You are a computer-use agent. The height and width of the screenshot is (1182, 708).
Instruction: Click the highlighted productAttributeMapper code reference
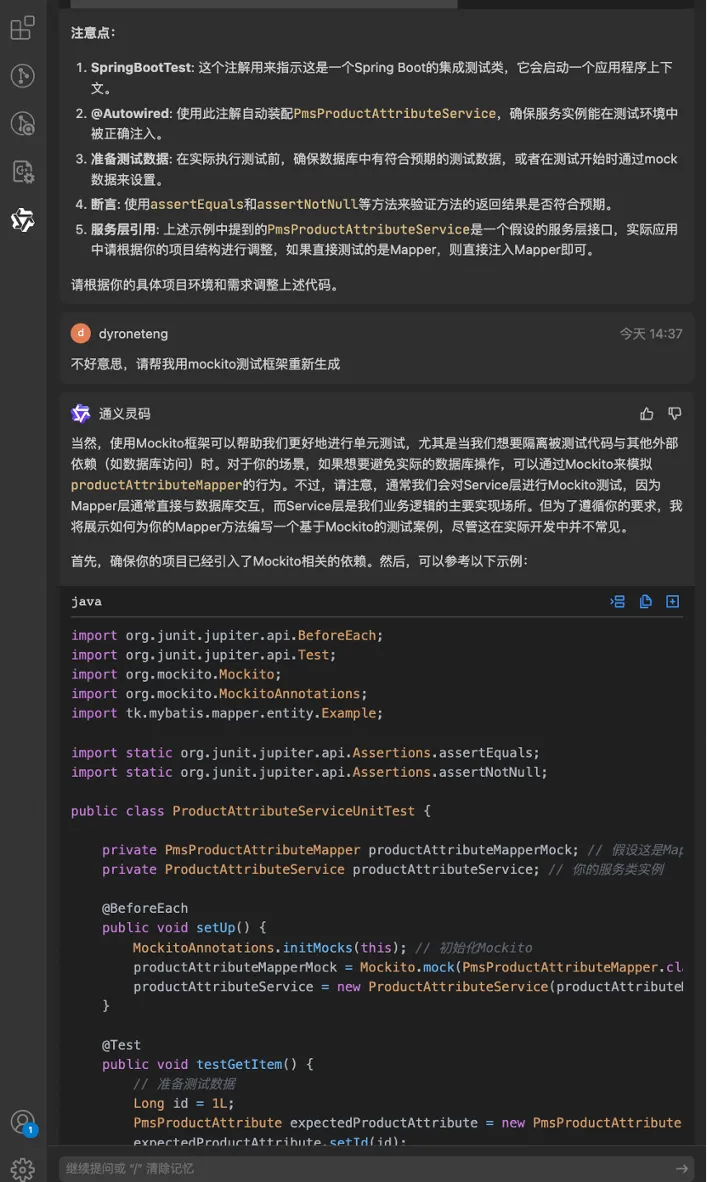coord(157,485)
